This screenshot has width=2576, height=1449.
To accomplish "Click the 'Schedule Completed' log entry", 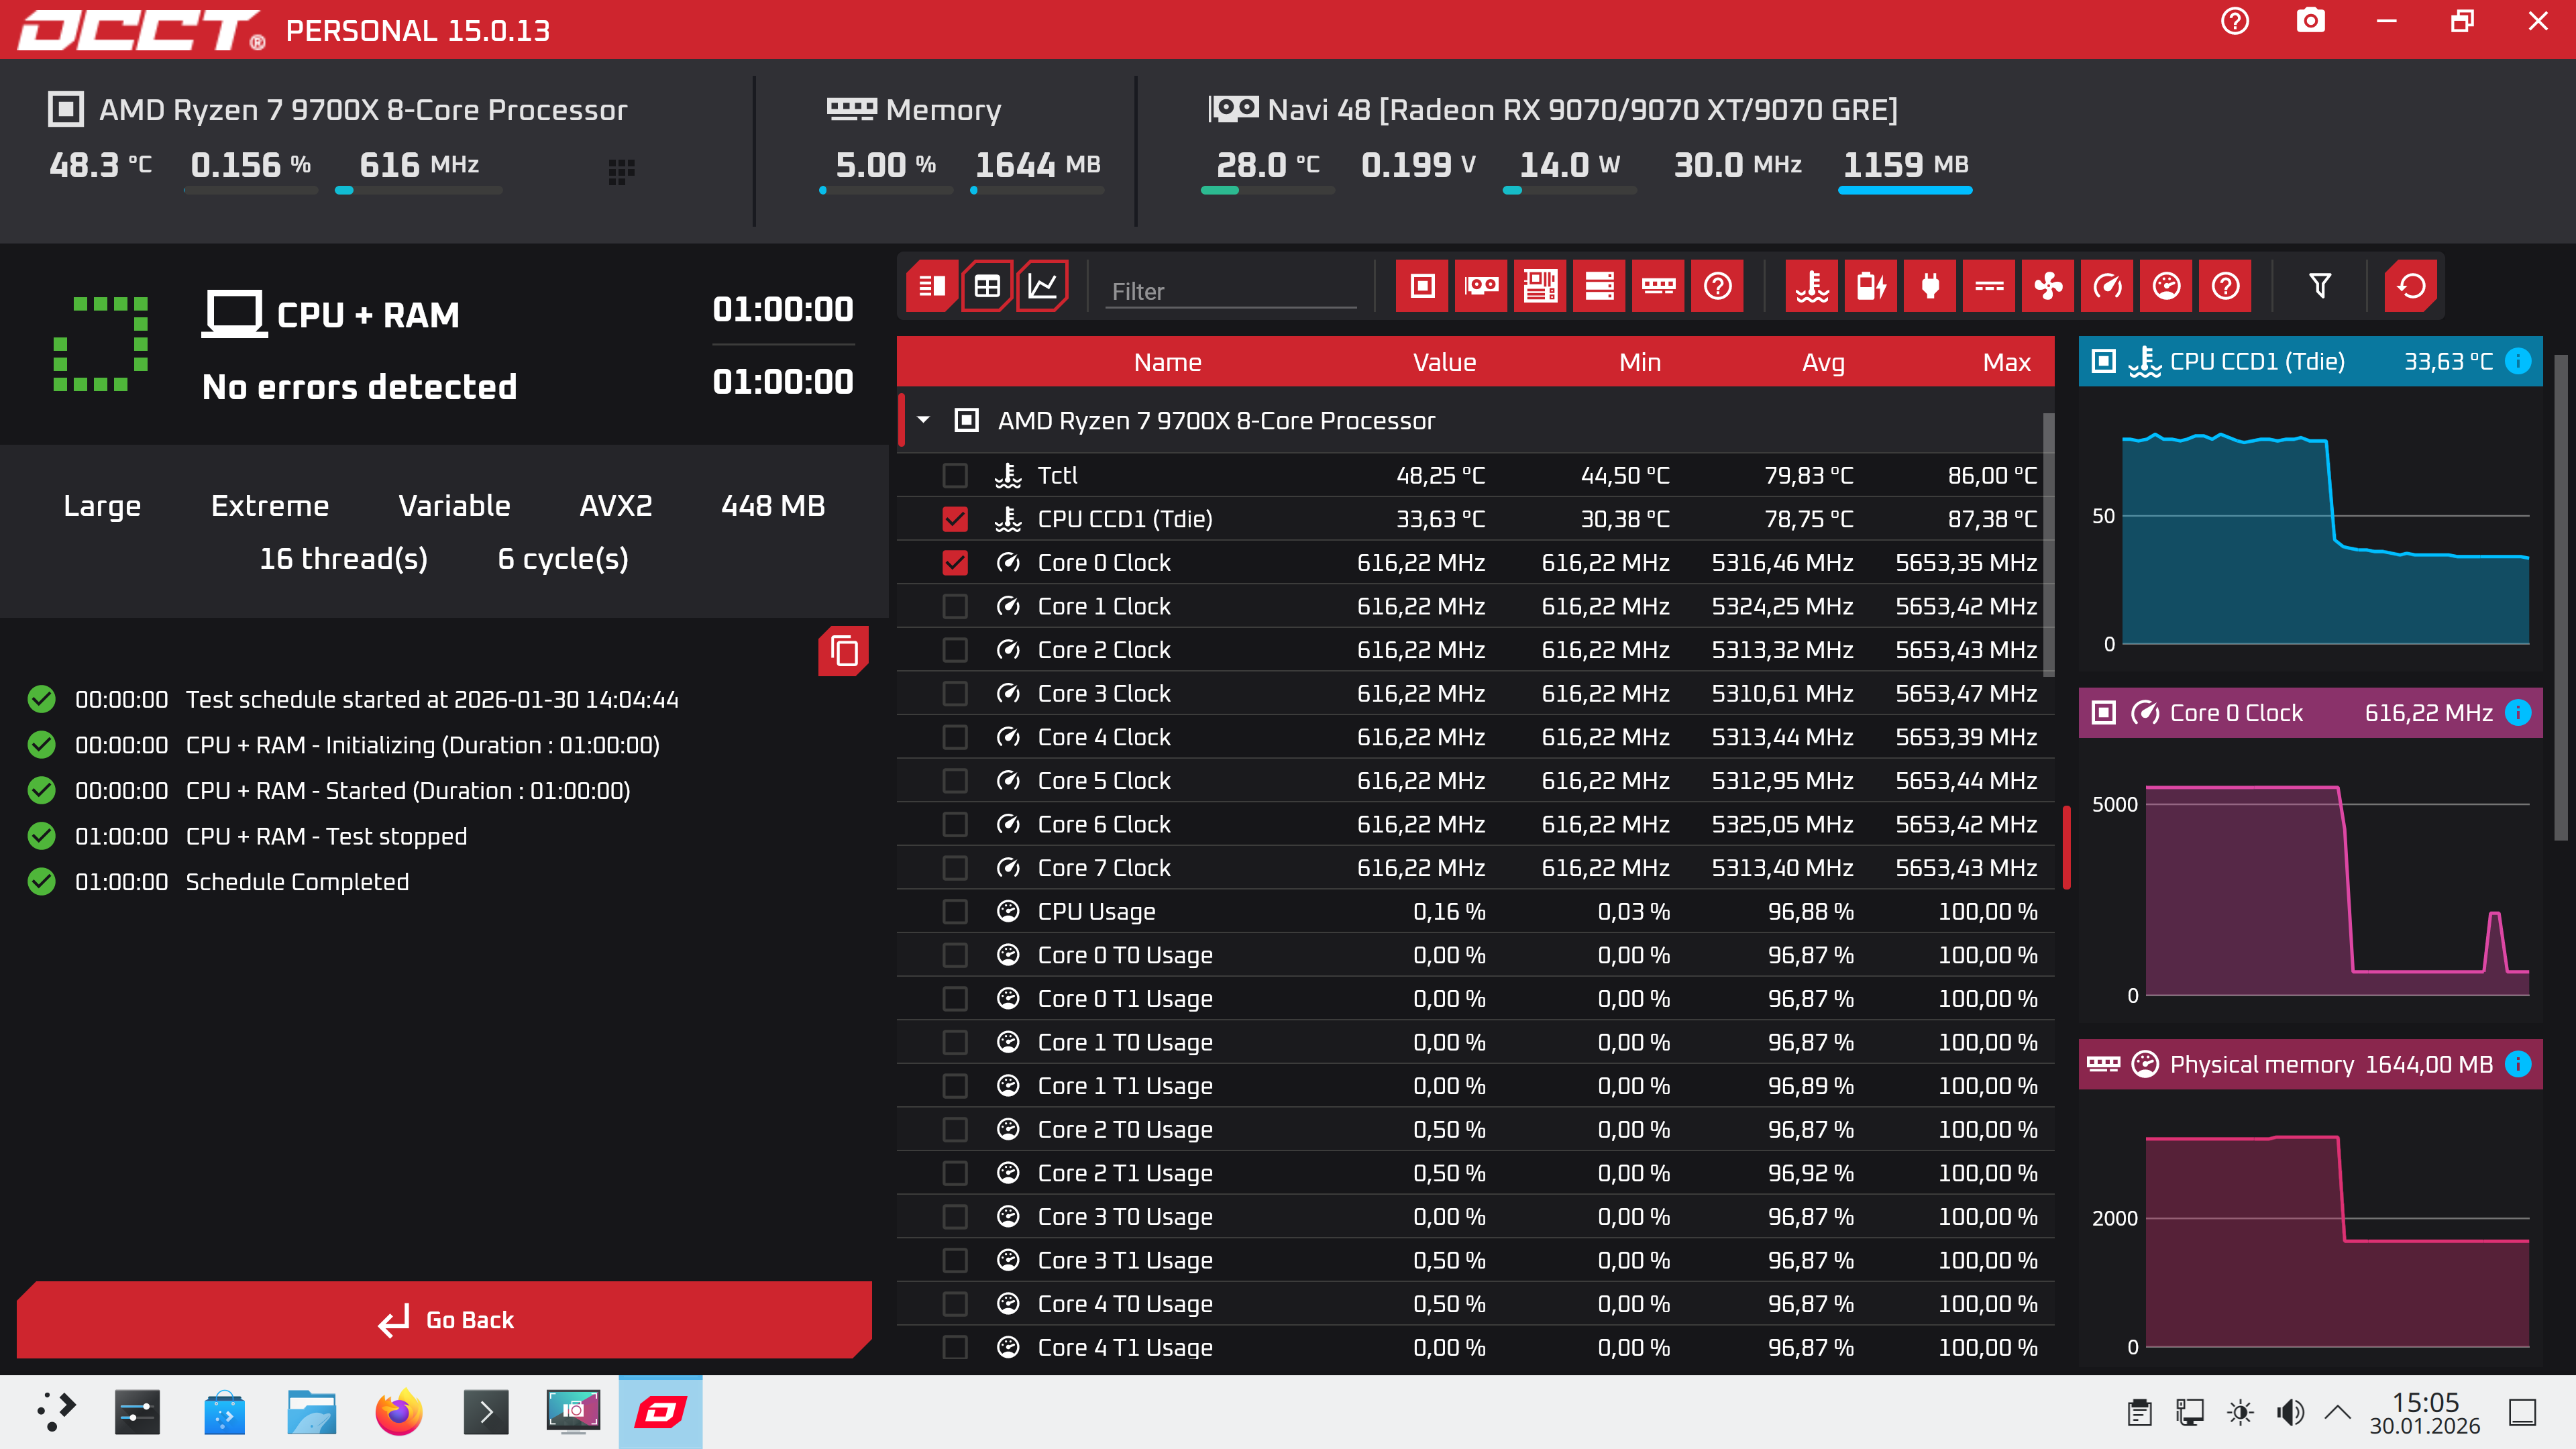I will click(297, 882).
